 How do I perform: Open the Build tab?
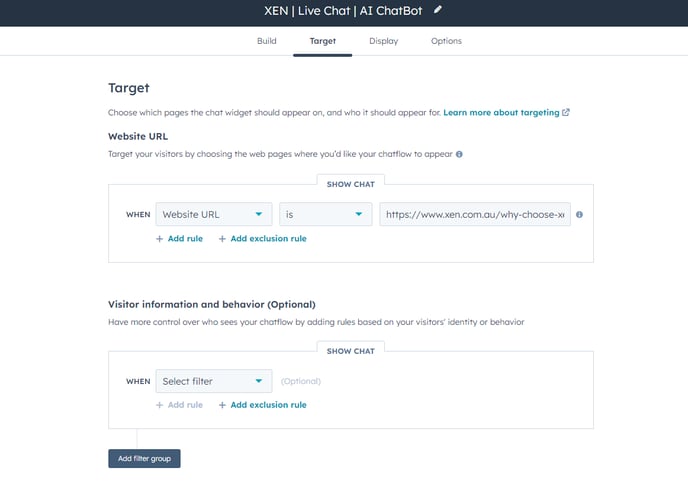267,41
